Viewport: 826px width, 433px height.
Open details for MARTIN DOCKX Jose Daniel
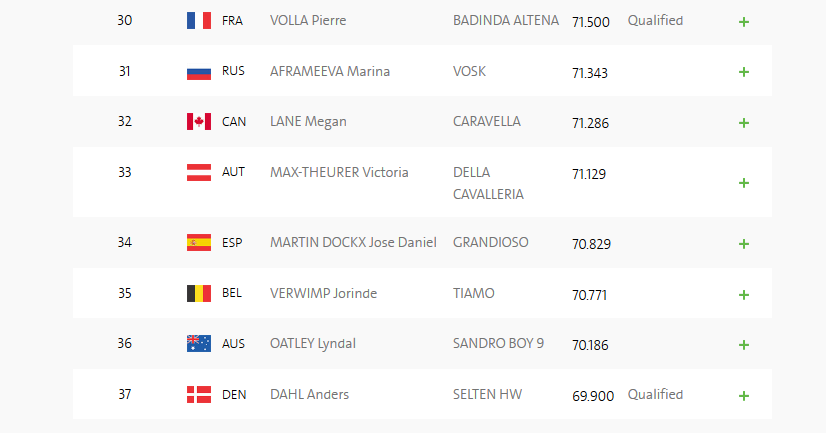point(743,243)
